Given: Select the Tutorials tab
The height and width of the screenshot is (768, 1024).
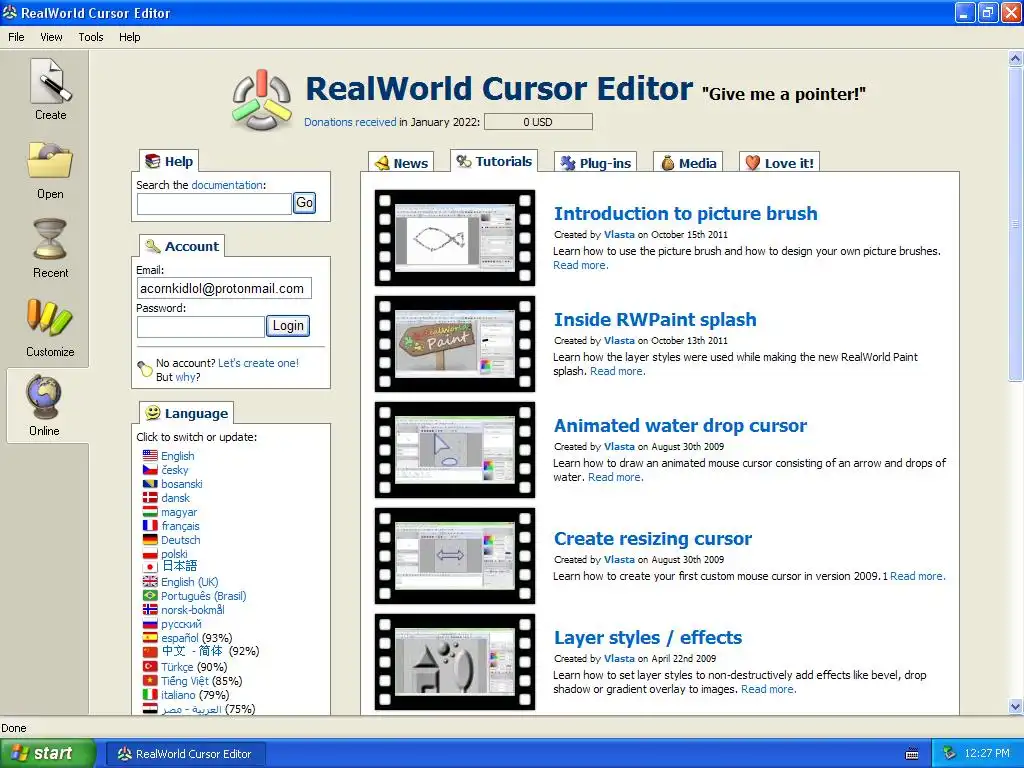Looking at the screenshot, I should (494, 161).
